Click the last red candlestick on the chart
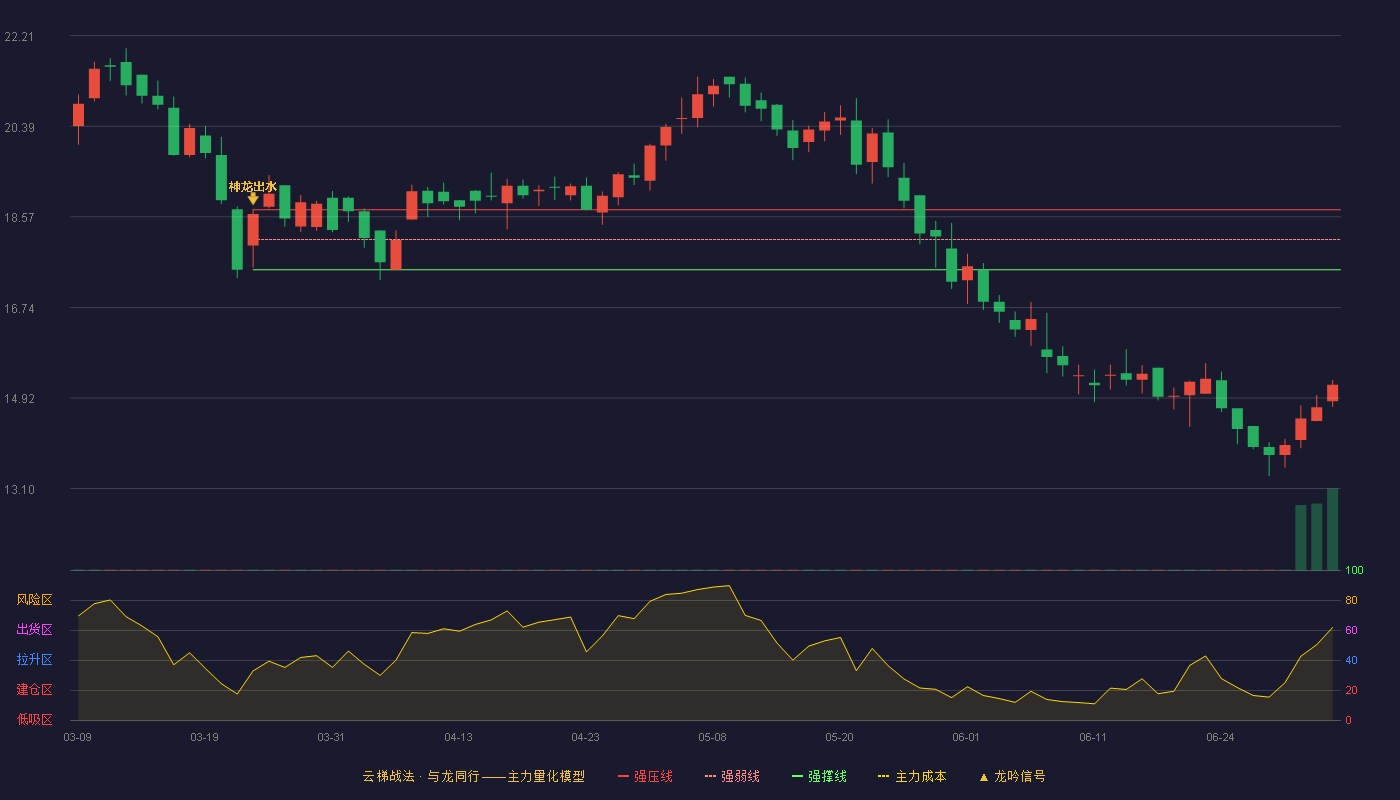The height and width of the screenshot is (800, 1400). coord(1332,393)
